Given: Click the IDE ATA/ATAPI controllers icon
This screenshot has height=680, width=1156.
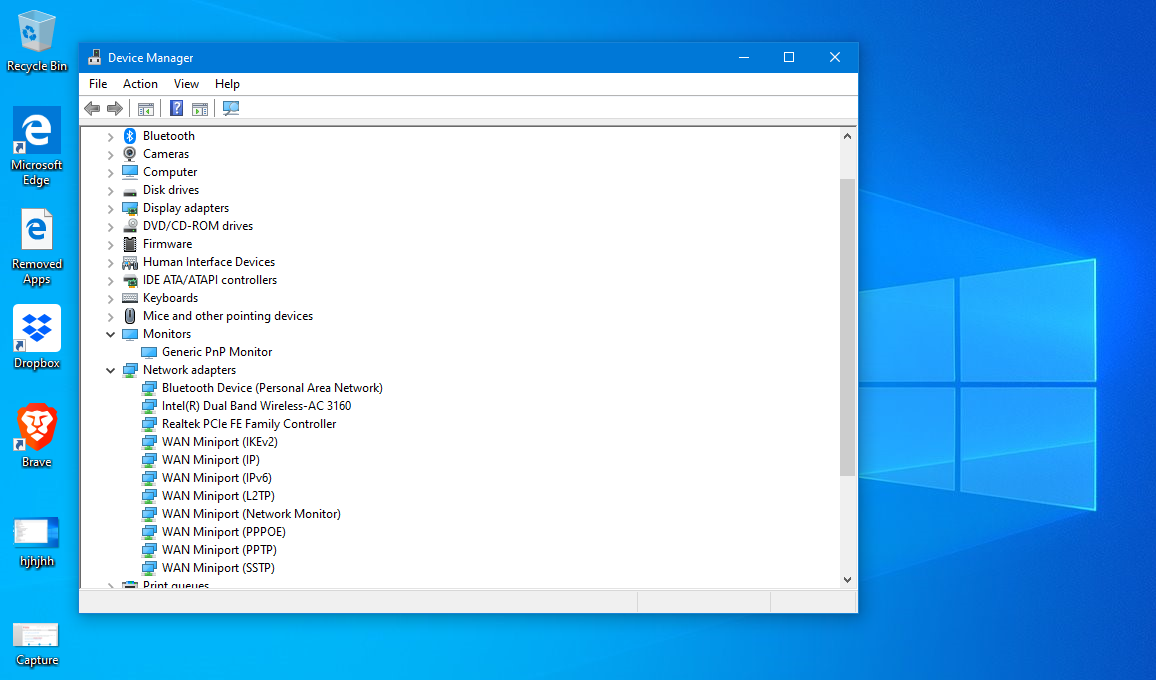Looking at the screenshot, I should pos(130,280).
